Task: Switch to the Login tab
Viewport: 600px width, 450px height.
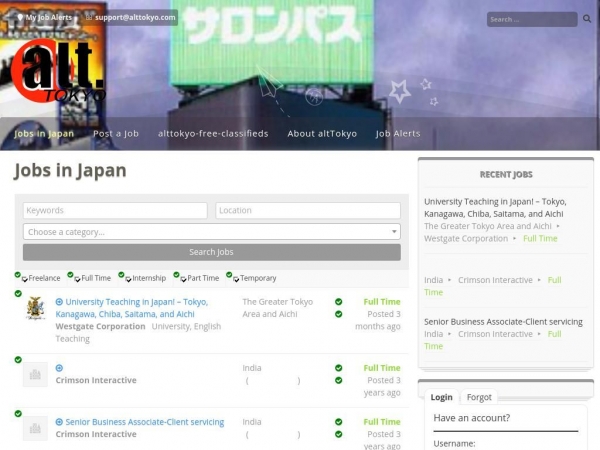Action: tap(442, 397)
